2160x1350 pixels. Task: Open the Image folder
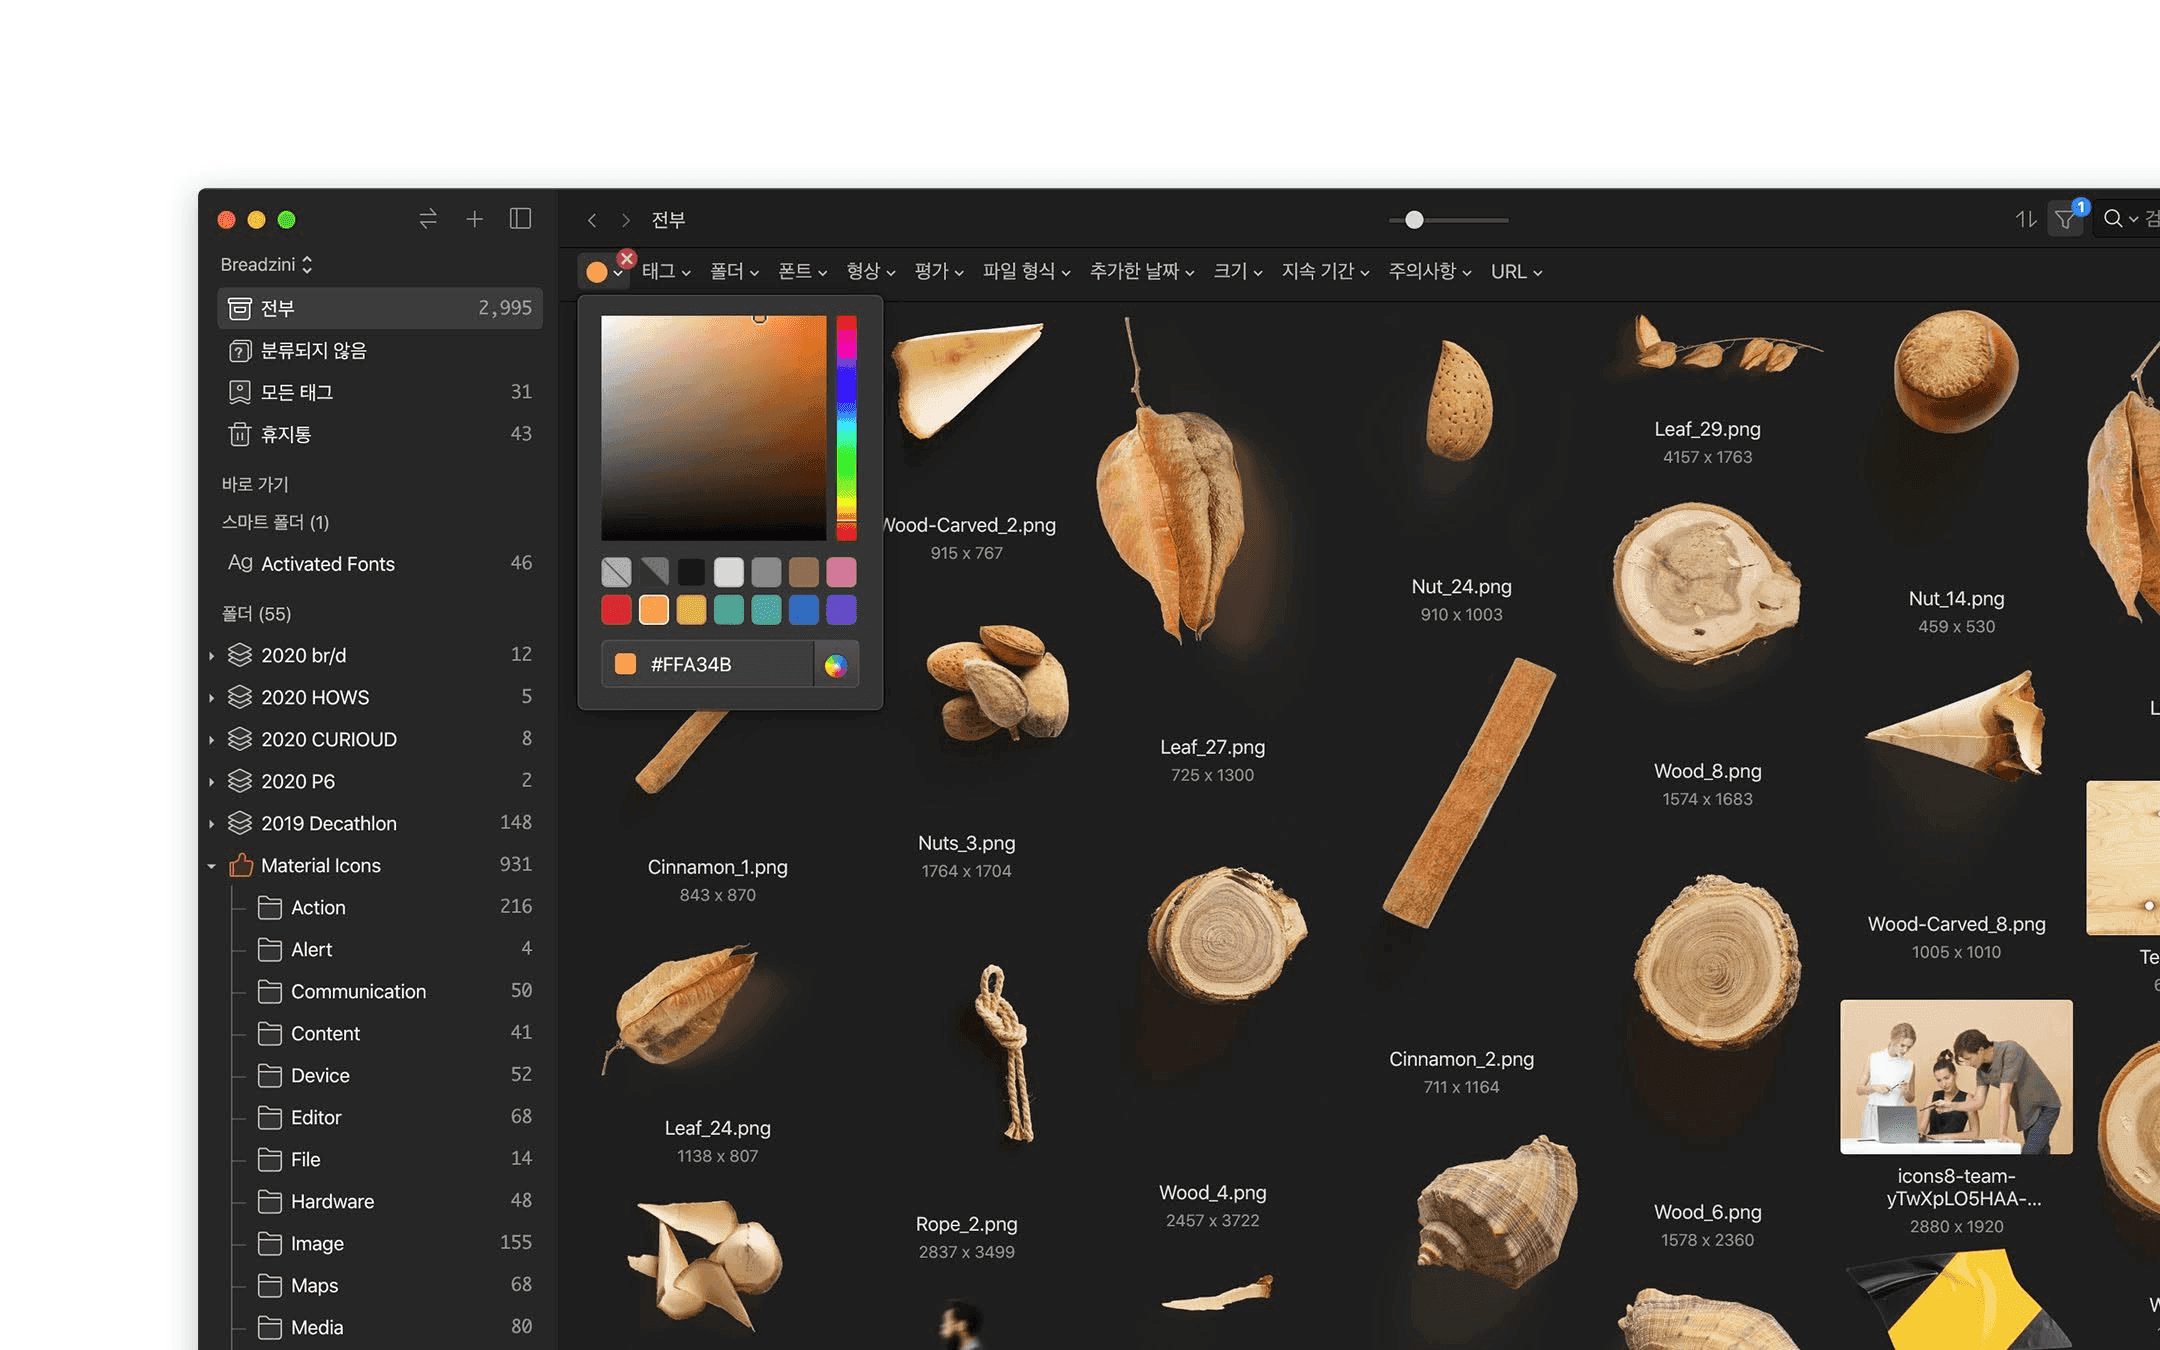(380, 1243)
